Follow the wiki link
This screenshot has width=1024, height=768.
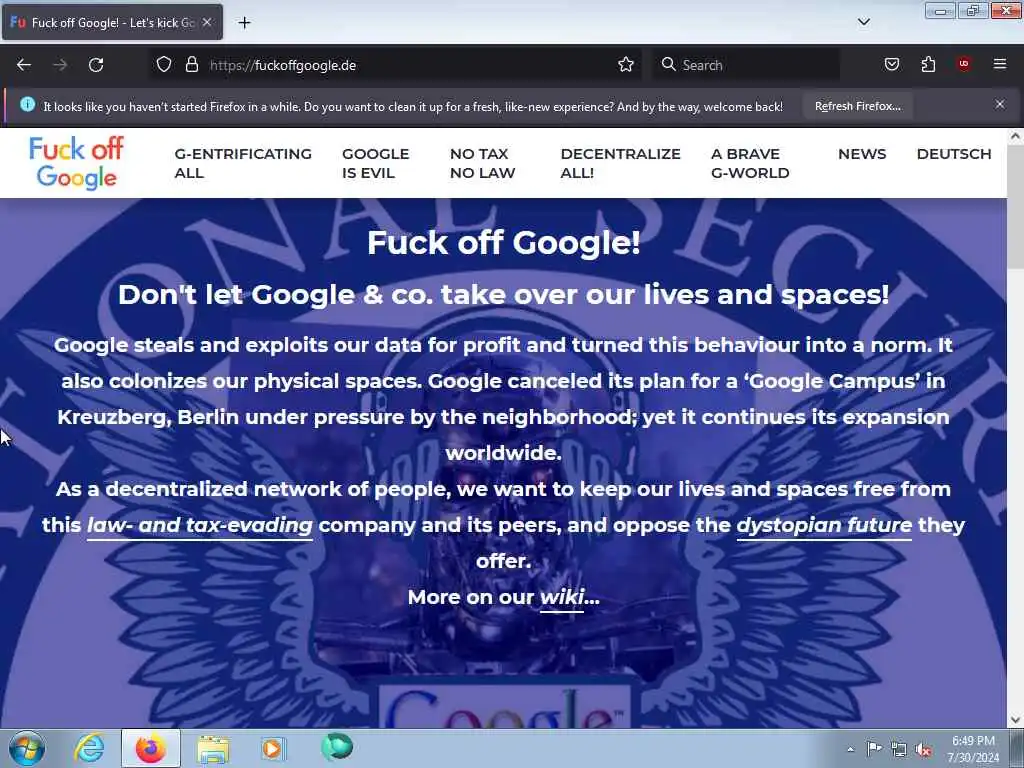pos(562,597)
